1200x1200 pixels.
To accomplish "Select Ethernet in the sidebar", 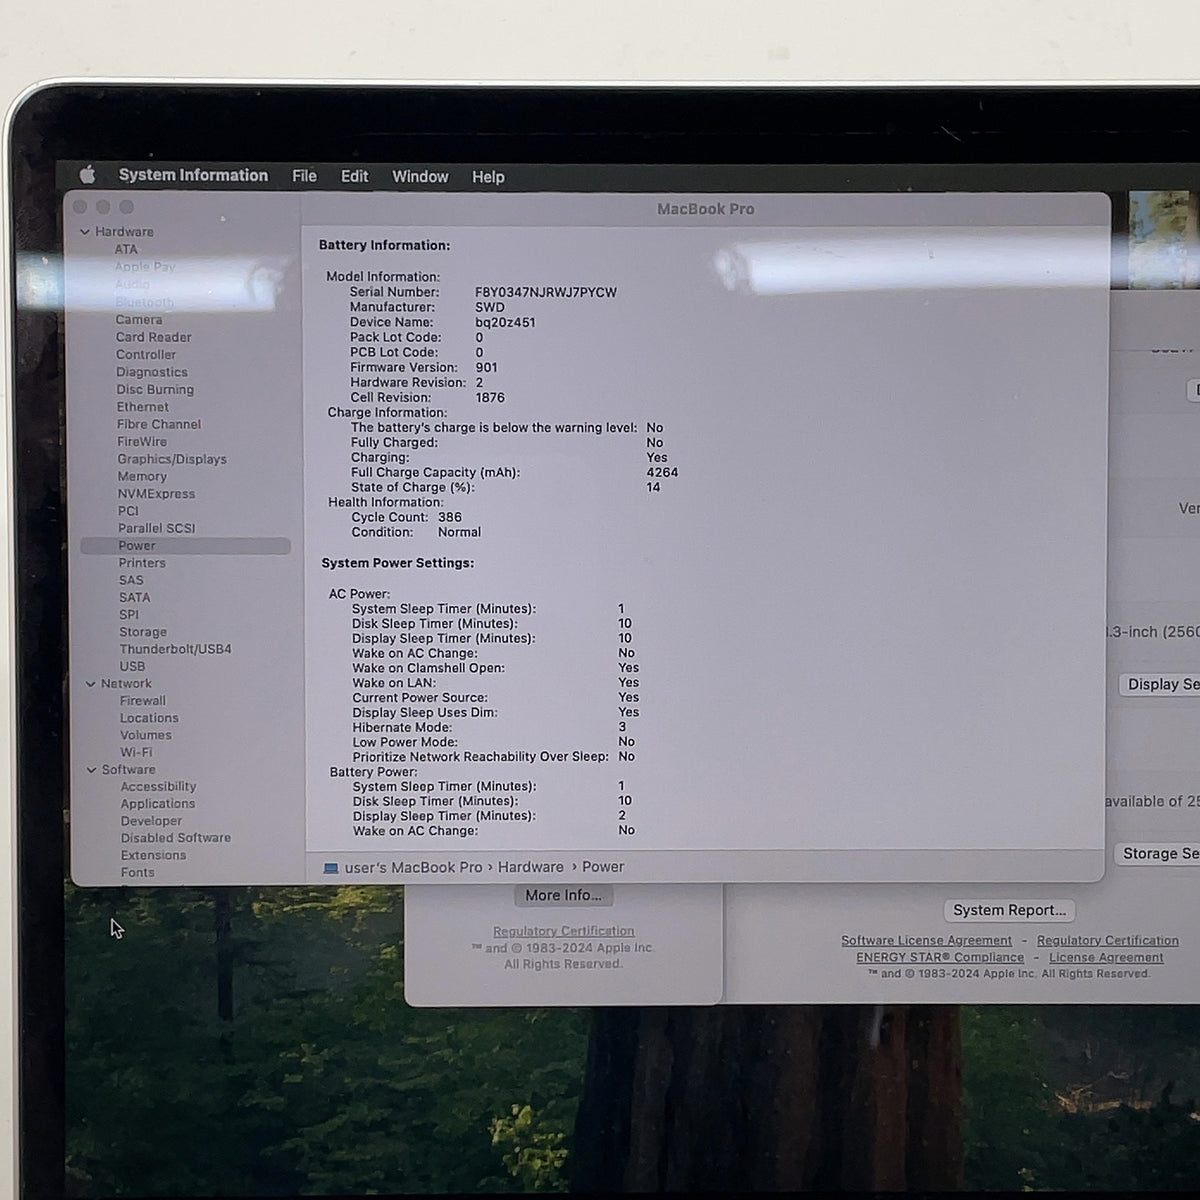I will point(143,407).
